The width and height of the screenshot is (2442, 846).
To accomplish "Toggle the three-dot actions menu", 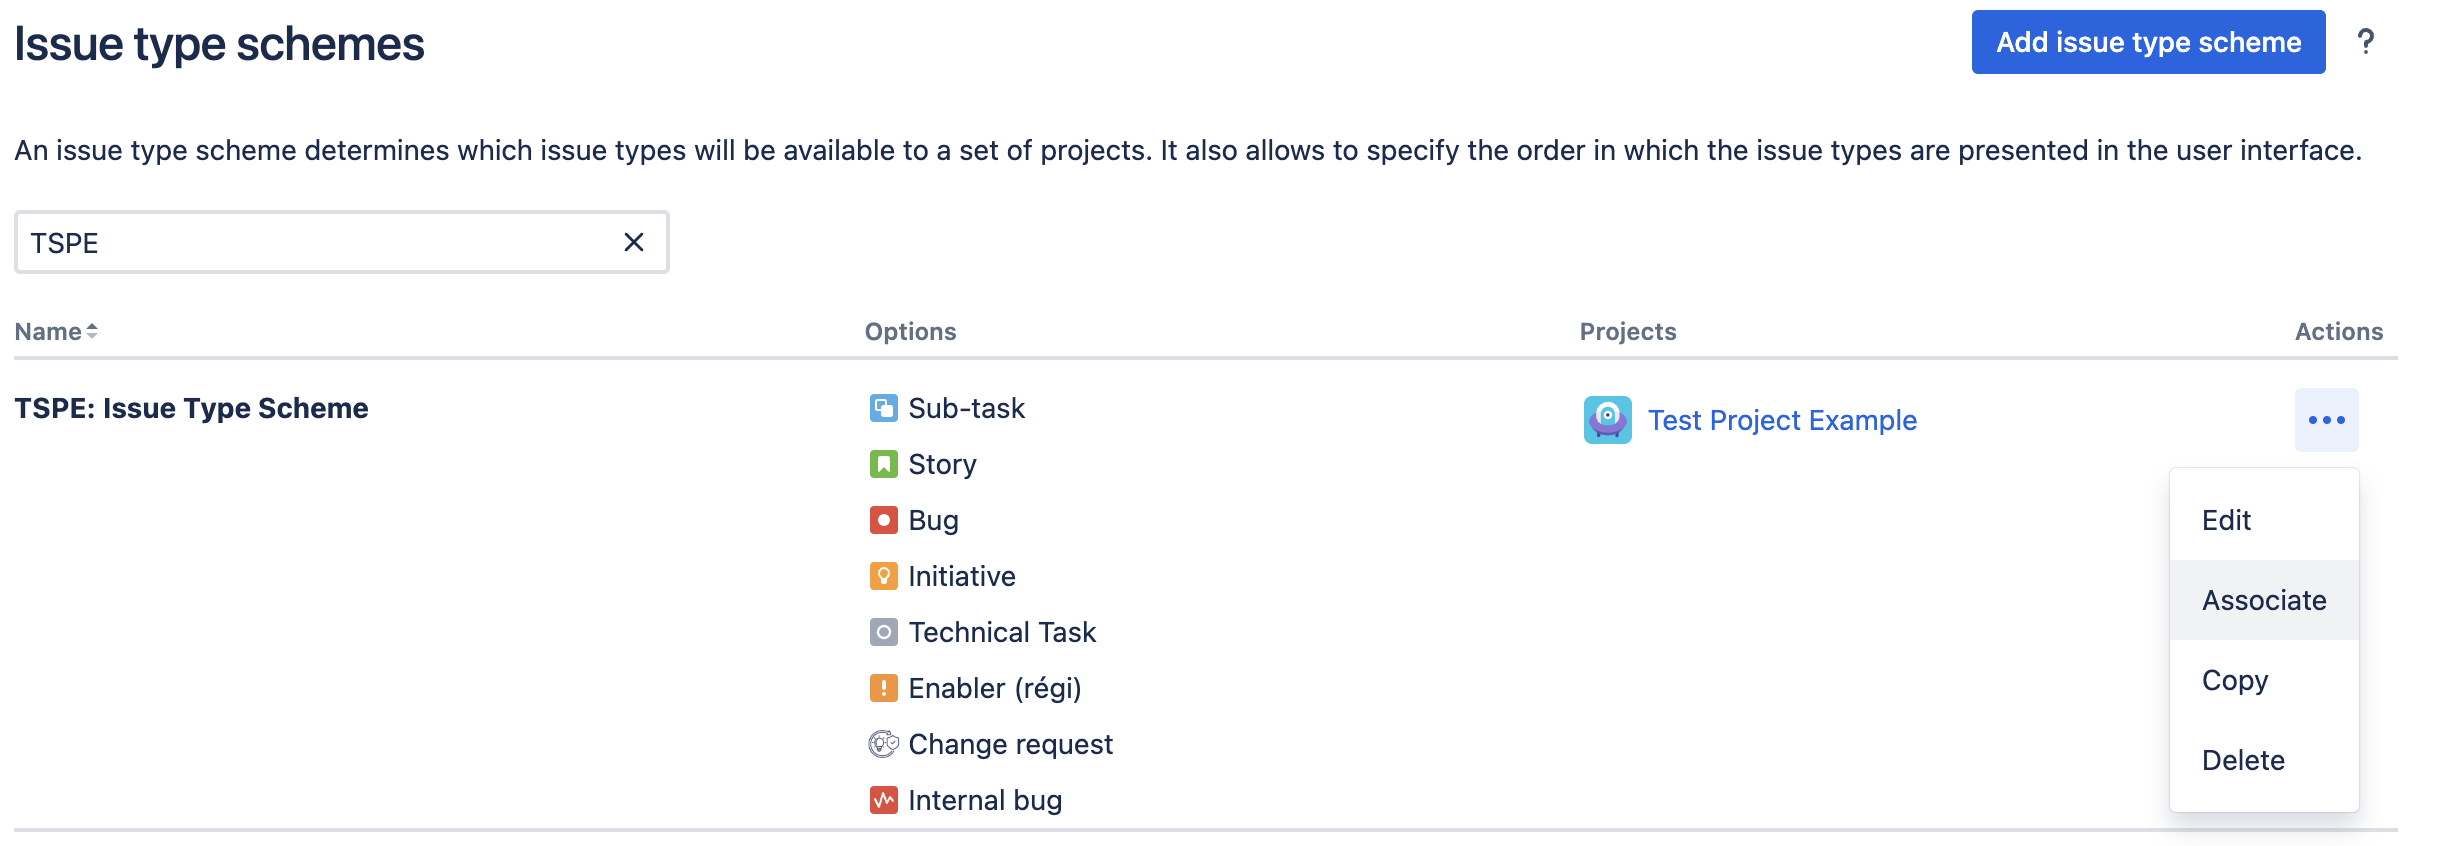I will click(x=2326, y=420).
